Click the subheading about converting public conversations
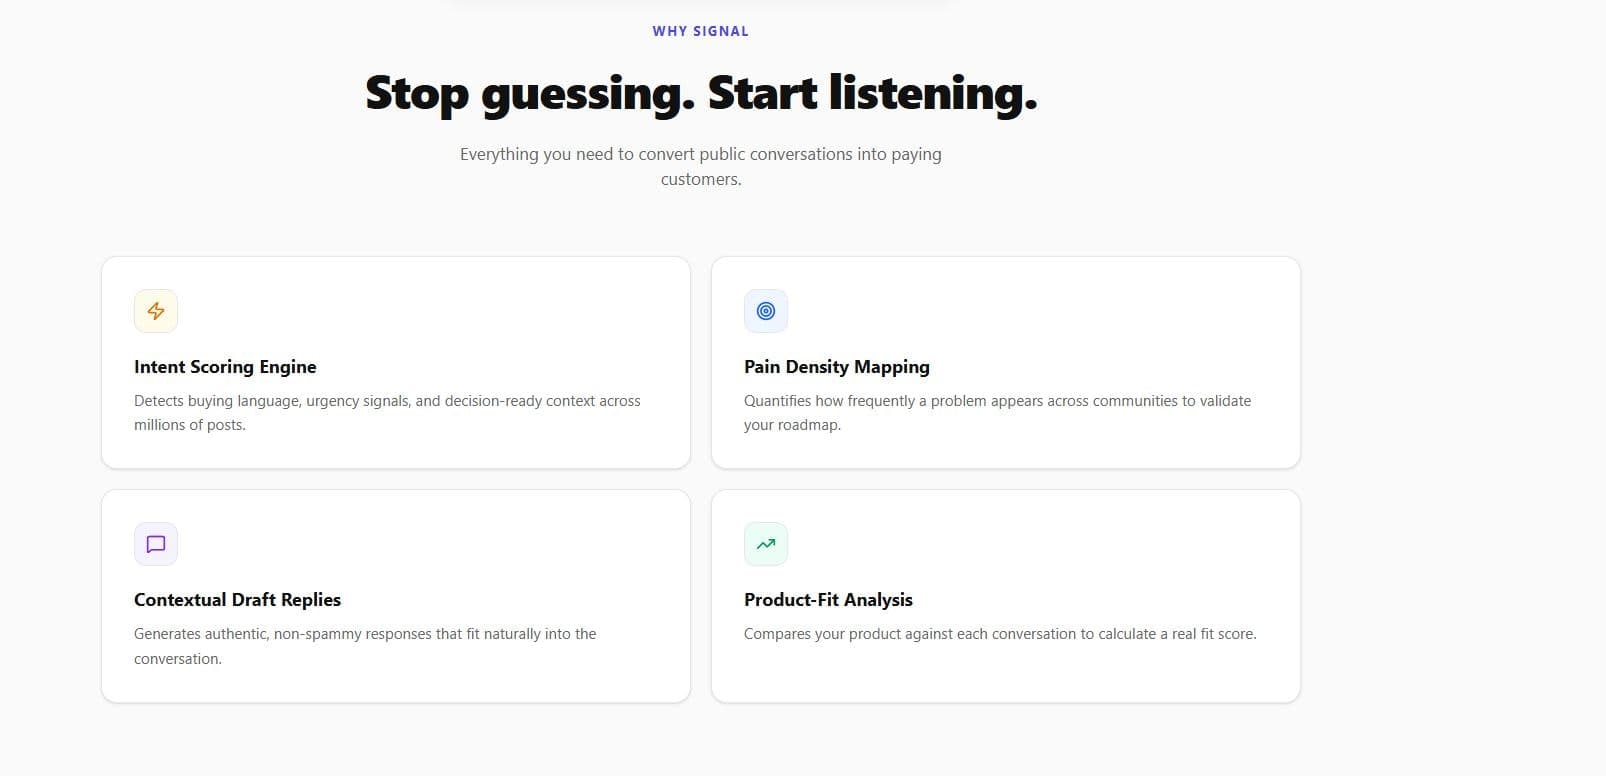The width and height of the screenshot is (1606, 776). coord(700,166)
